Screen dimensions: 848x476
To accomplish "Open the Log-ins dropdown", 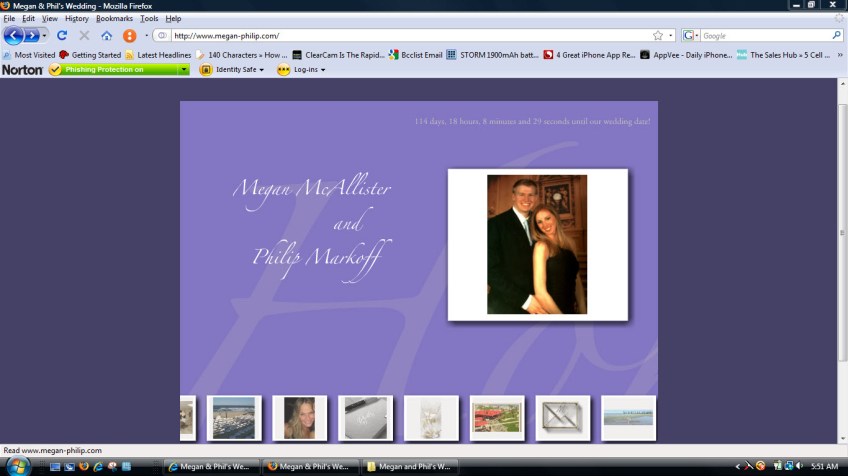I will tap(302, 70).
